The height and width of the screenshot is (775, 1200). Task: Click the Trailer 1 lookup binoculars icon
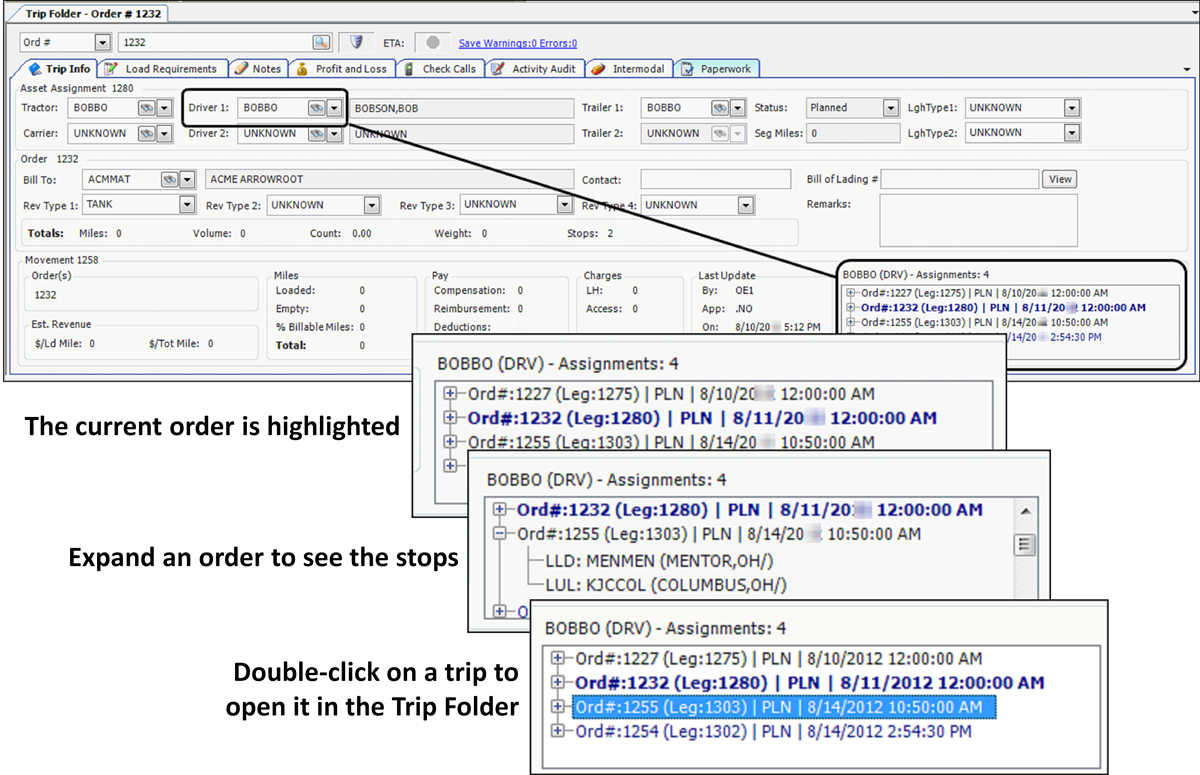pyautogui.click(x=719, y=108)
